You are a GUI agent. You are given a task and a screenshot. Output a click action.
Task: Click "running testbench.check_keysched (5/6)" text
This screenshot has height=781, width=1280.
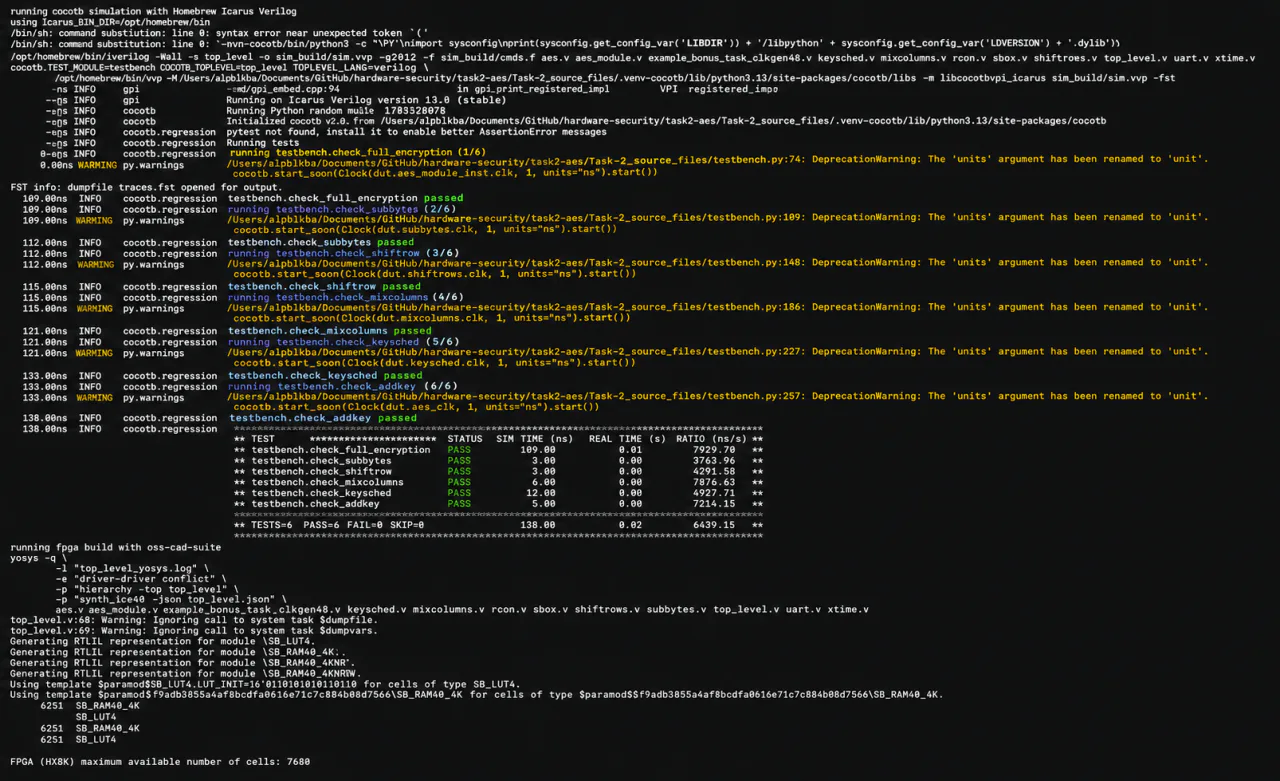[x=343, y=342]
